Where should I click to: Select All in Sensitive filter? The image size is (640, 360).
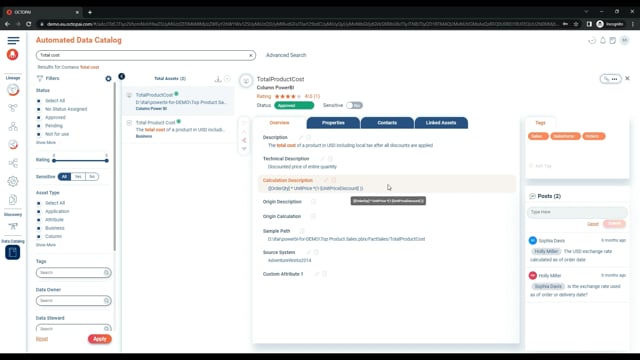pos(64,177)
